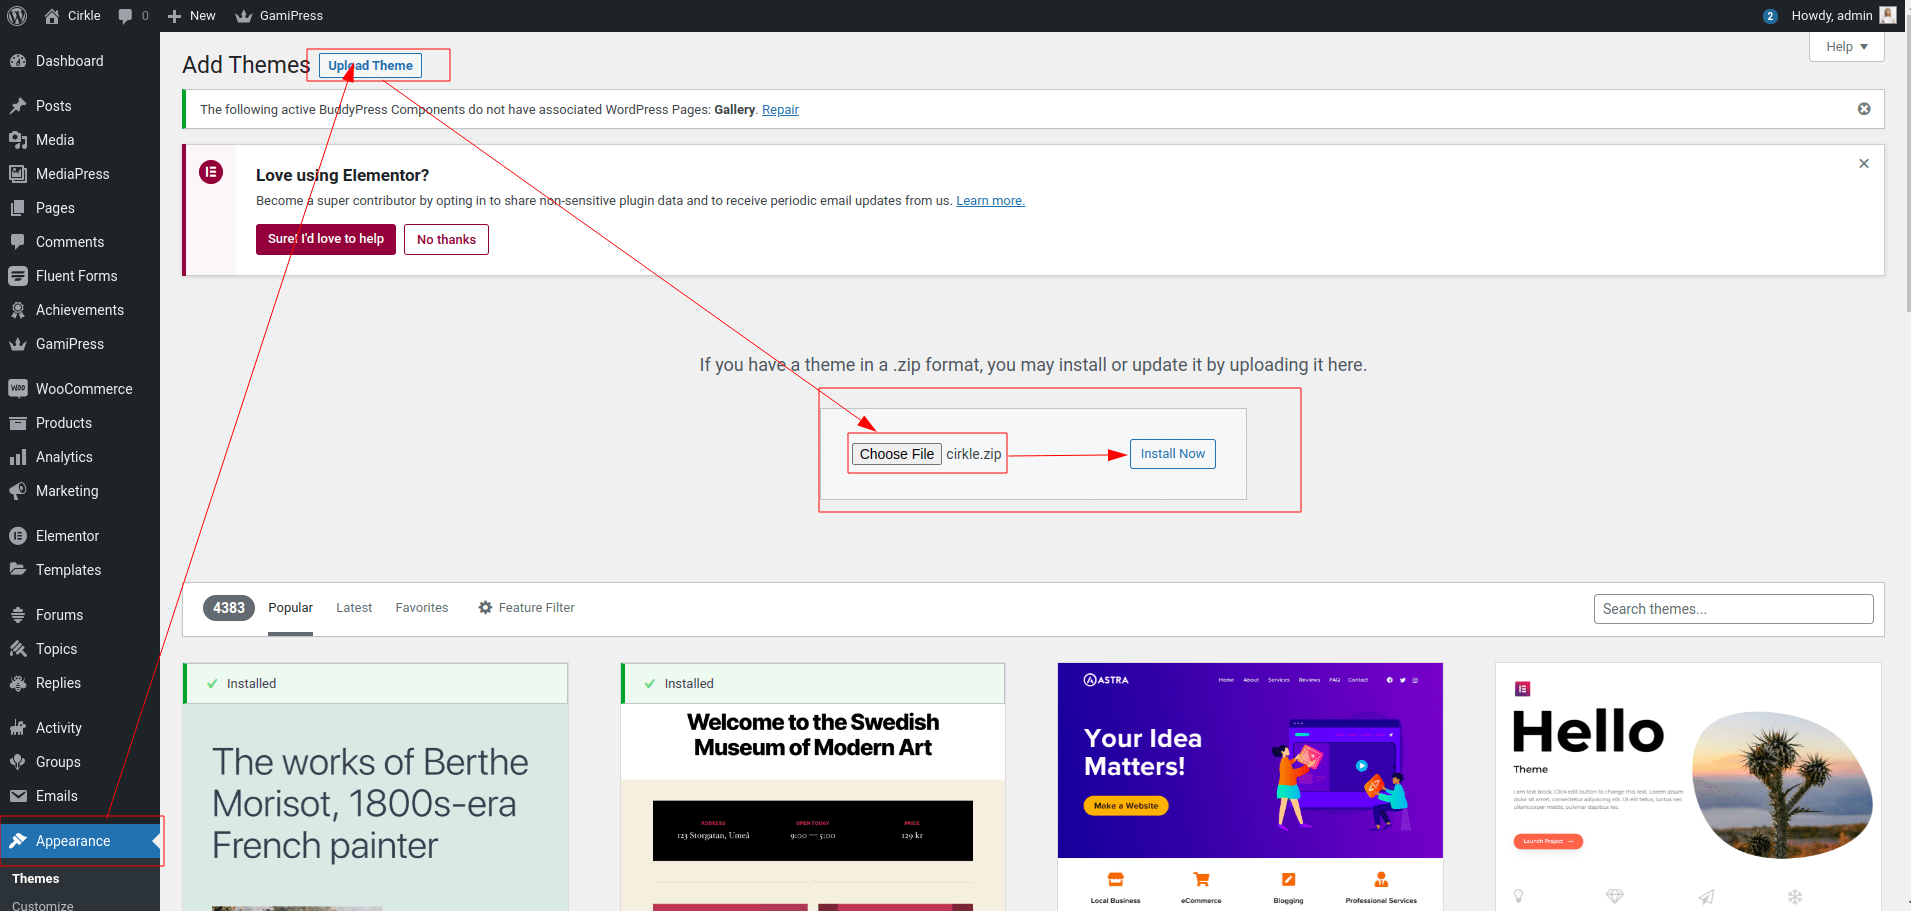Open the Customize submenu item
Screen dimensions: 1911x911
(43, 905)
